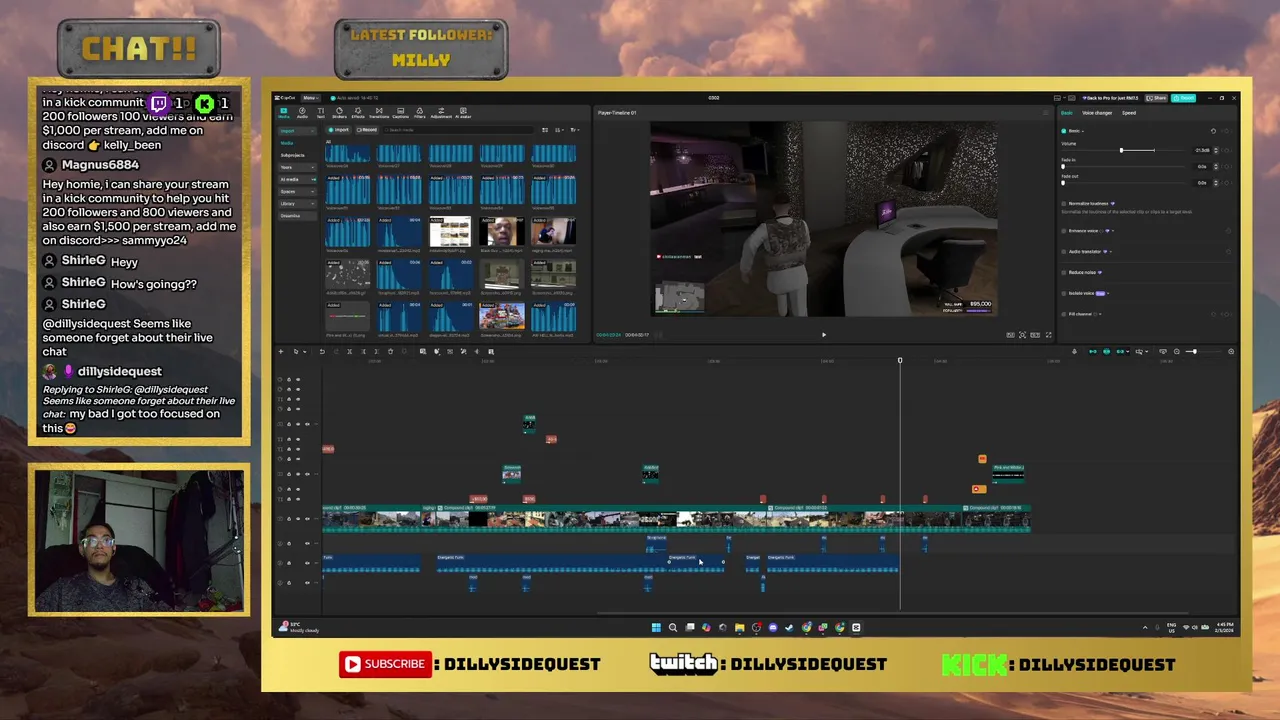1280x720 pixels.
Task: Open Windows Start menu
Action: pos(656,627)
